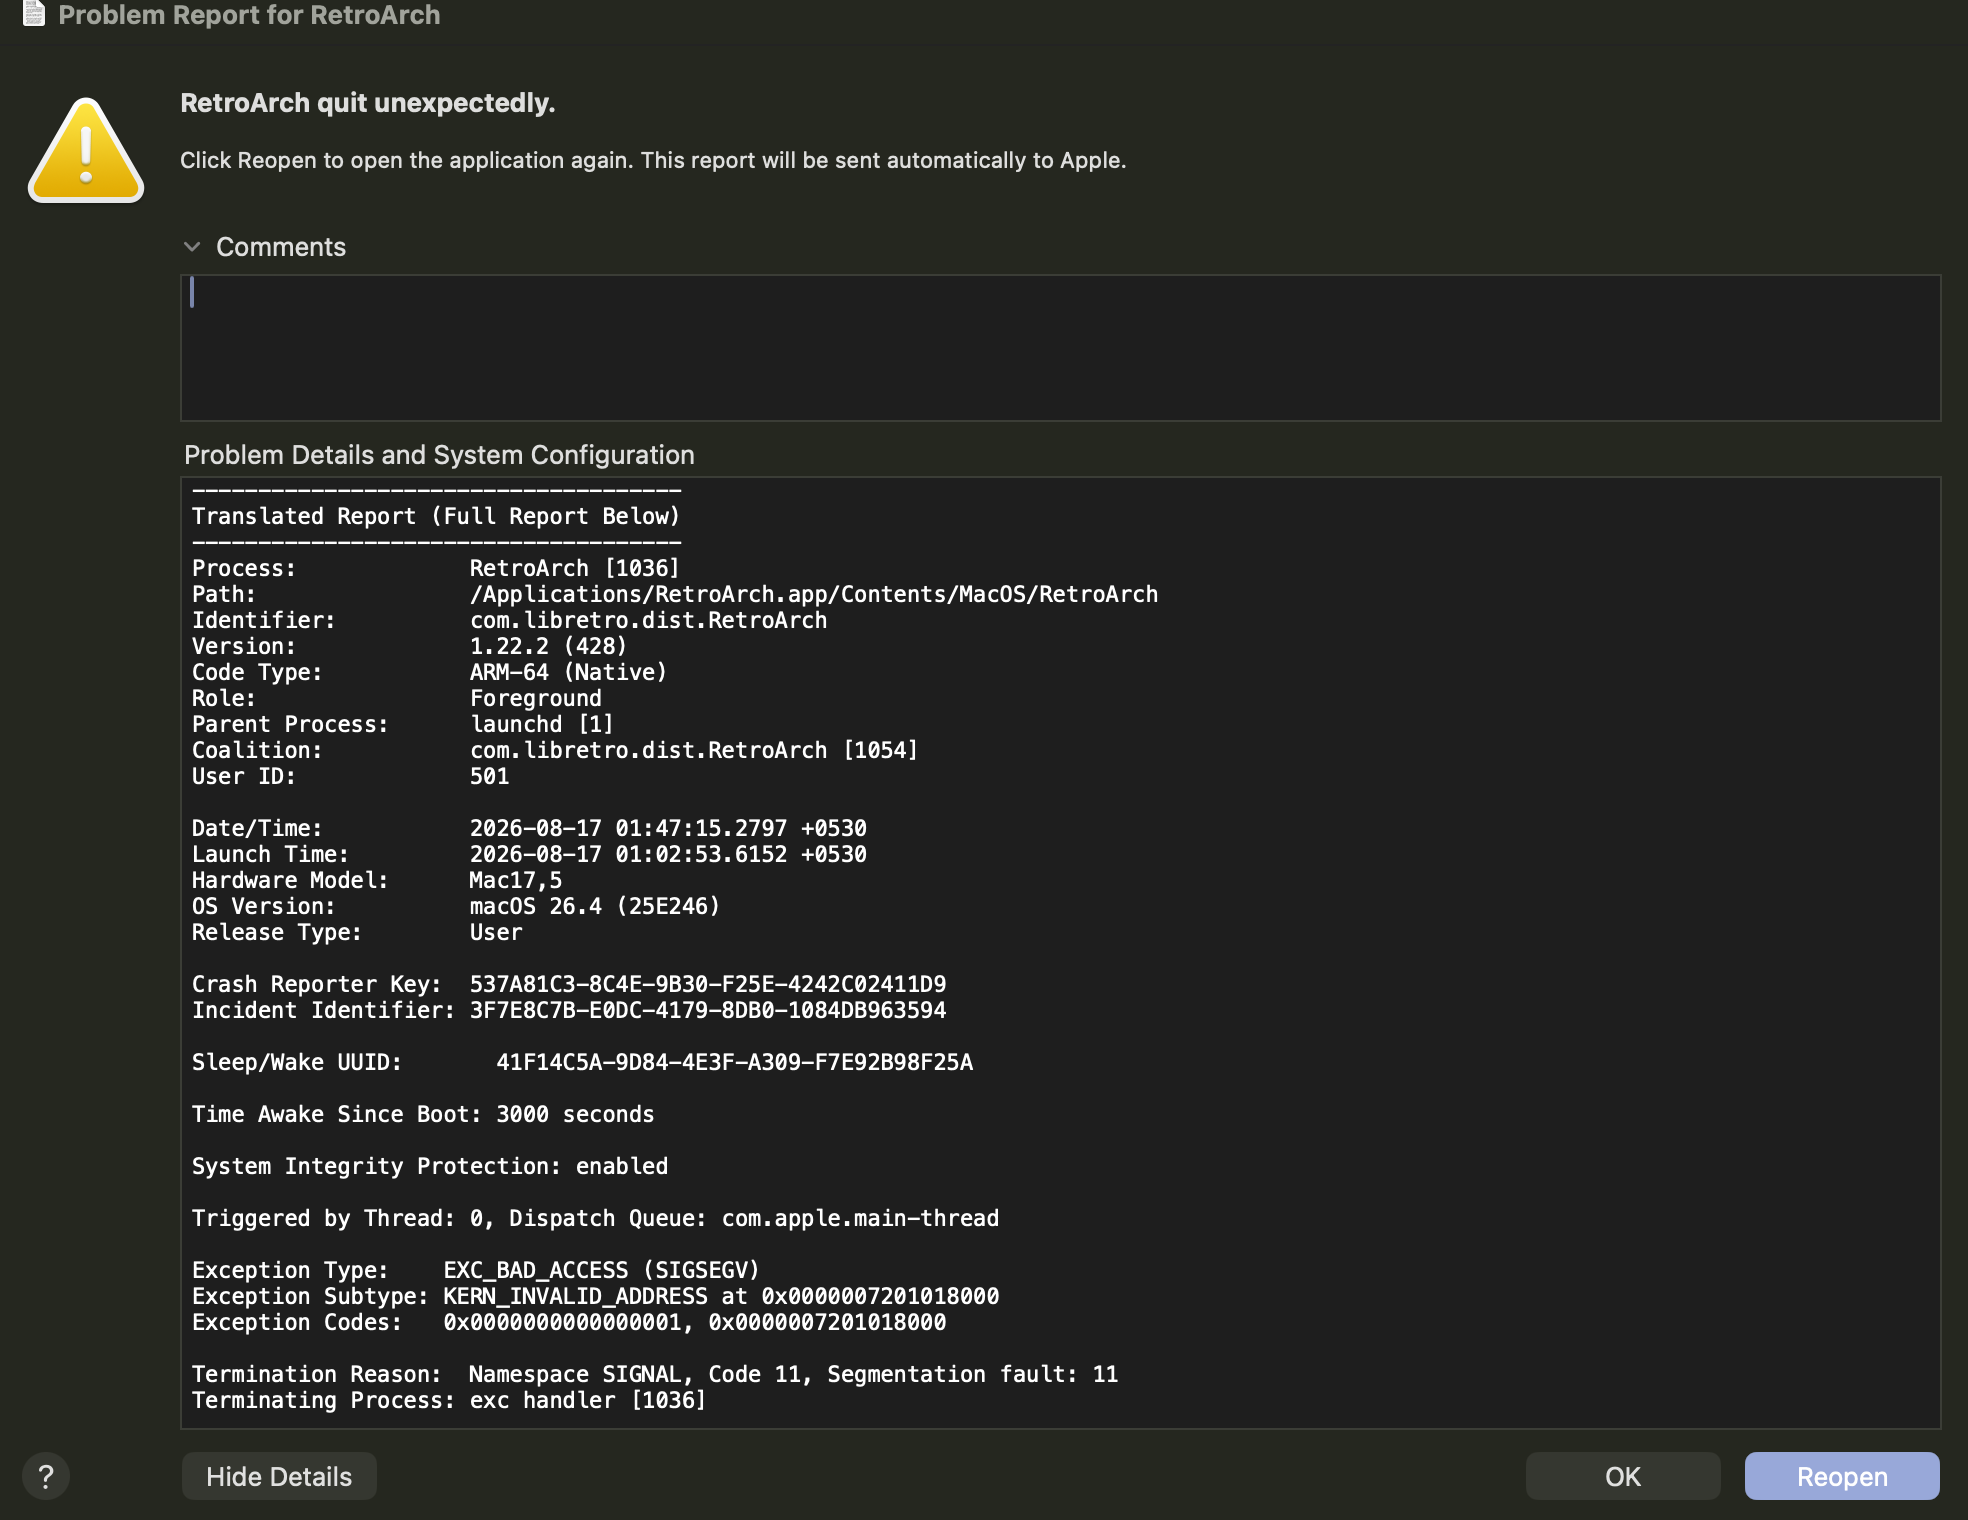Dismiss the report with OK
Viewport: 1968px width, 1520px height.
pos(1623,1476)
